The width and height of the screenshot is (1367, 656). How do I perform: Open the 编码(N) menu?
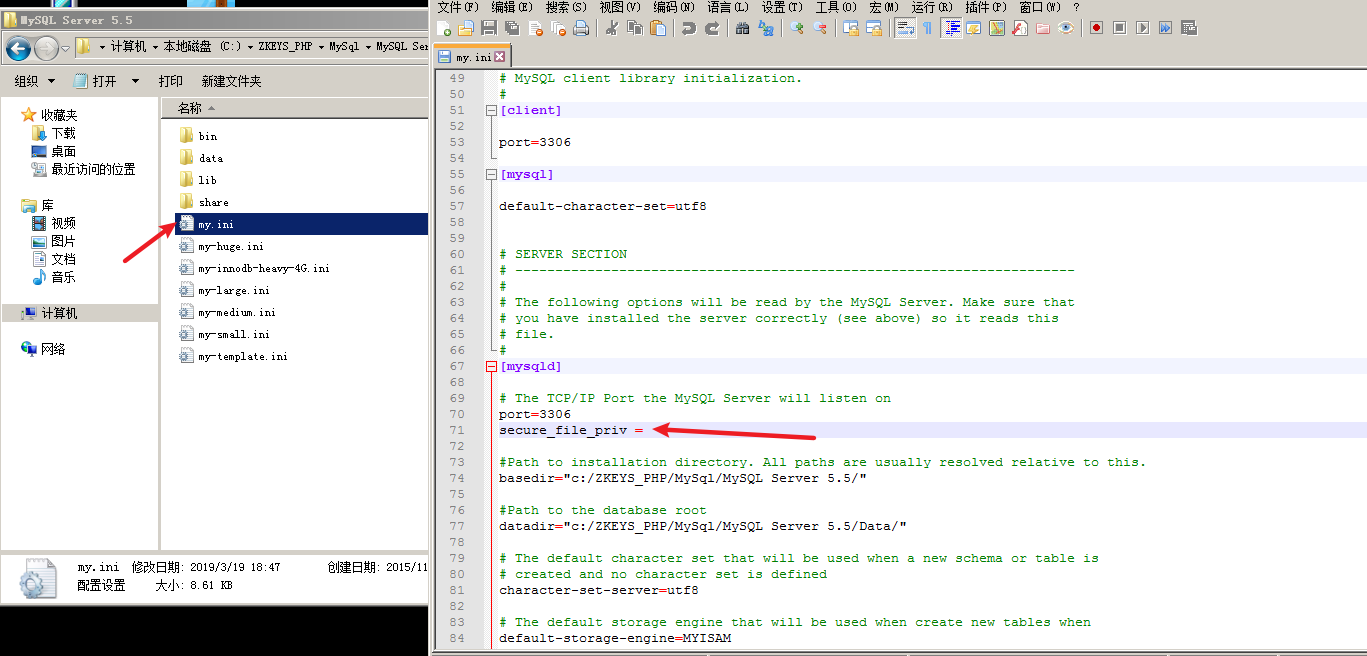675,7
